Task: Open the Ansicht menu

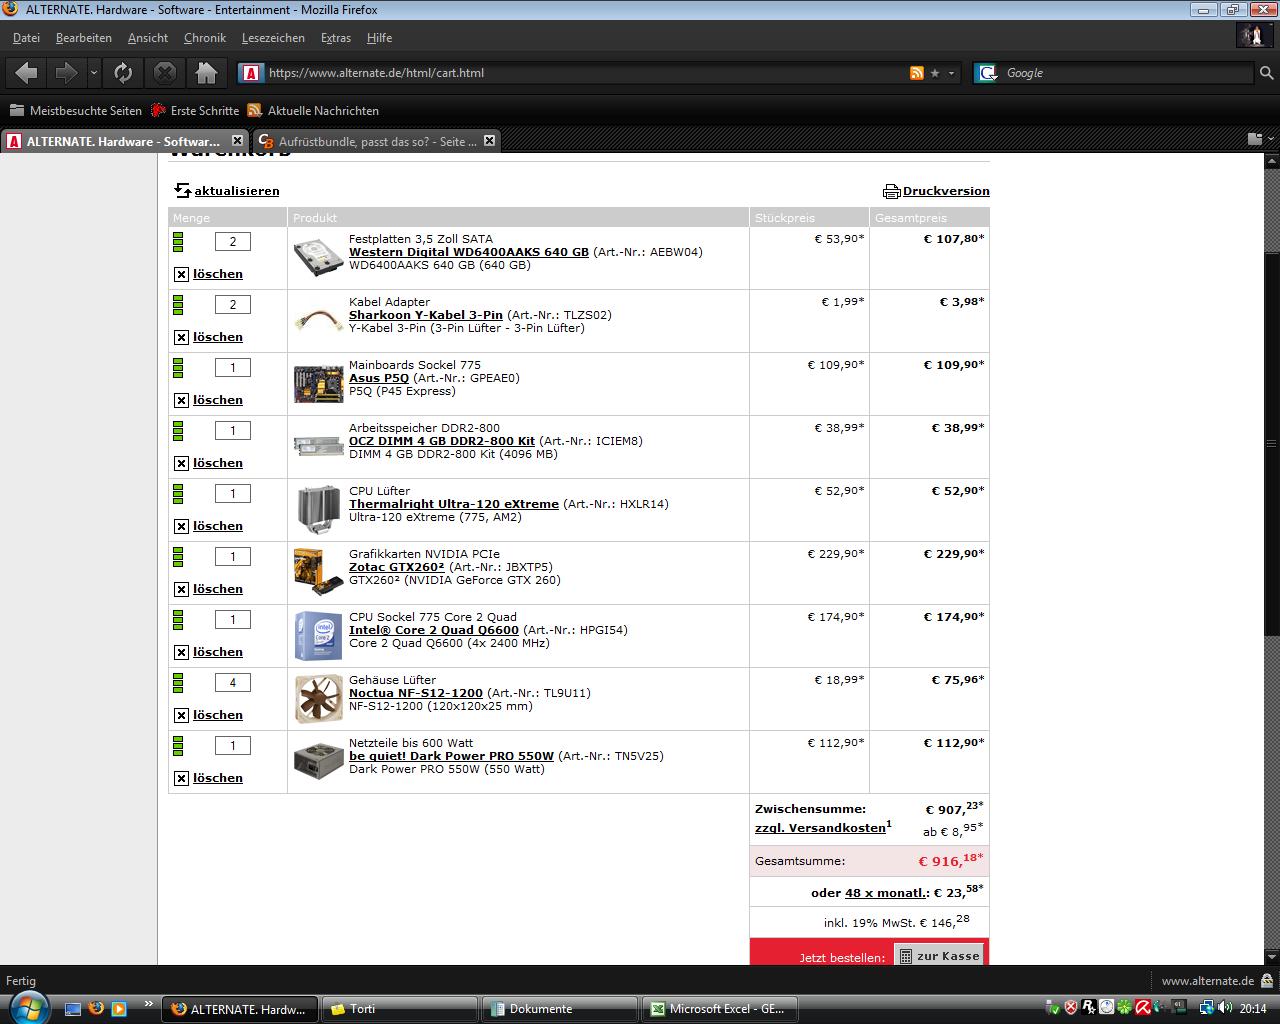Action: (148, 38)
